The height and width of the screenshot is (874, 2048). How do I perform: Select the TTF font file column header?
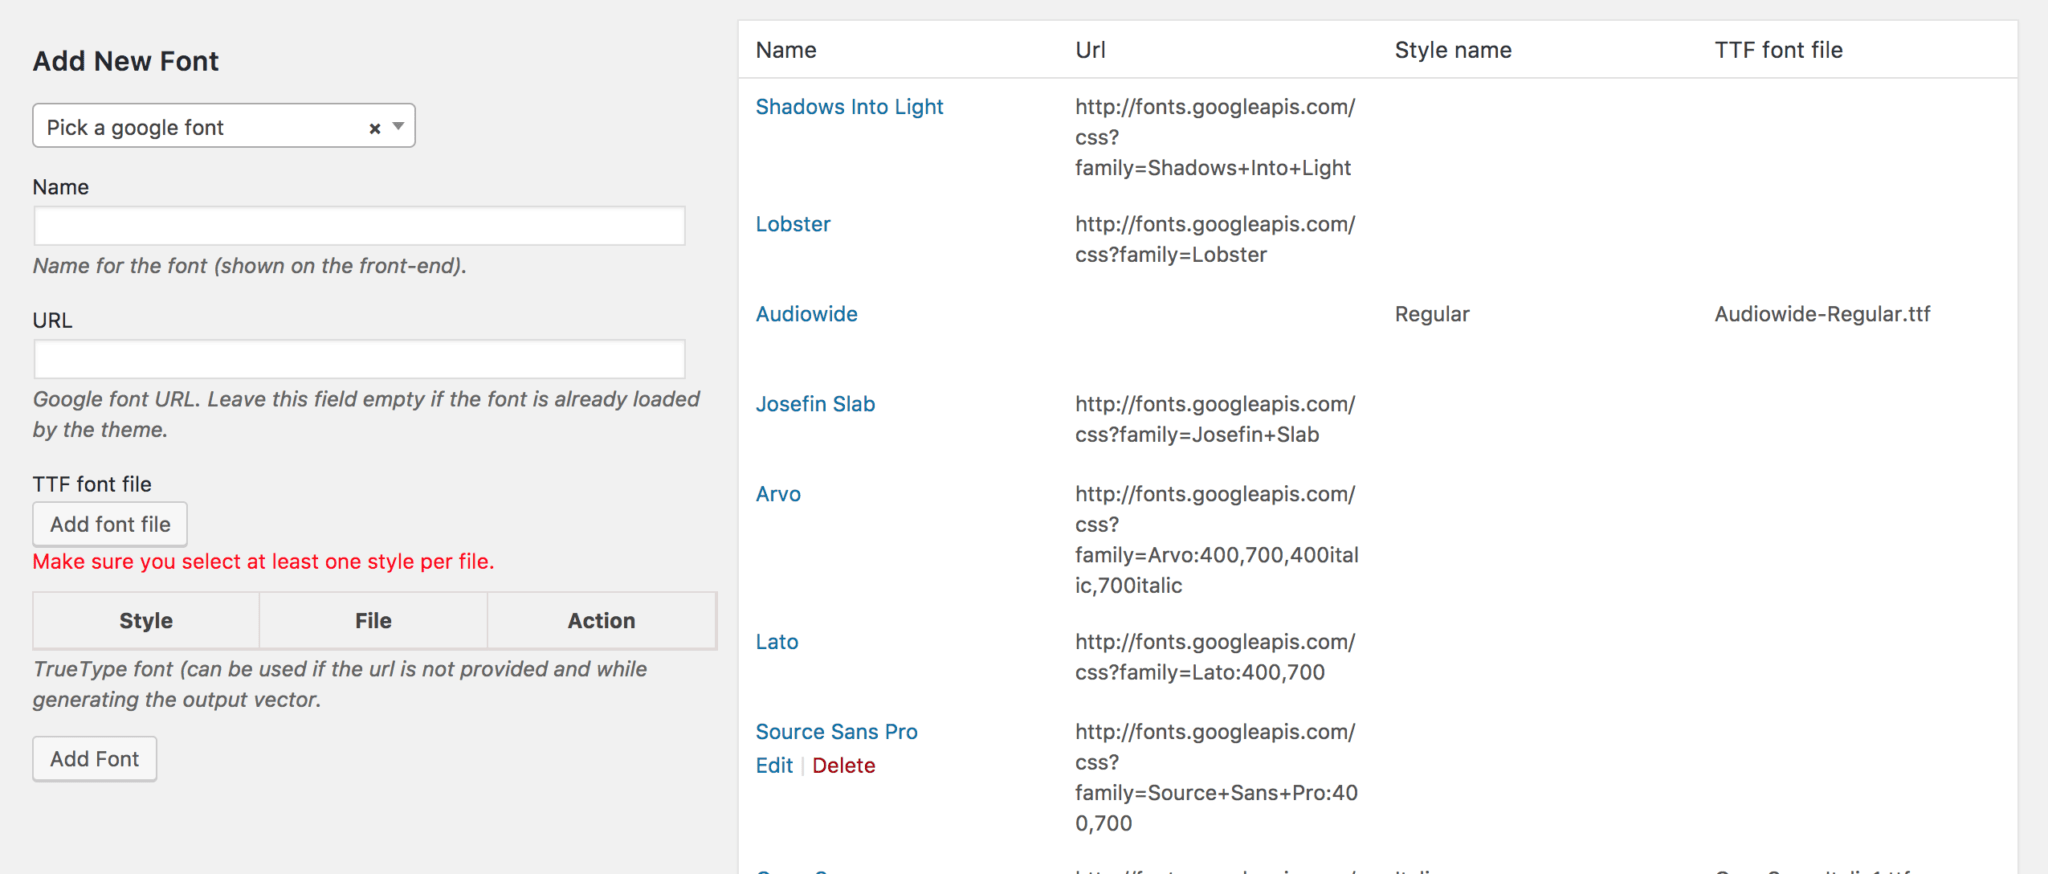click(x=1778, y=50)
